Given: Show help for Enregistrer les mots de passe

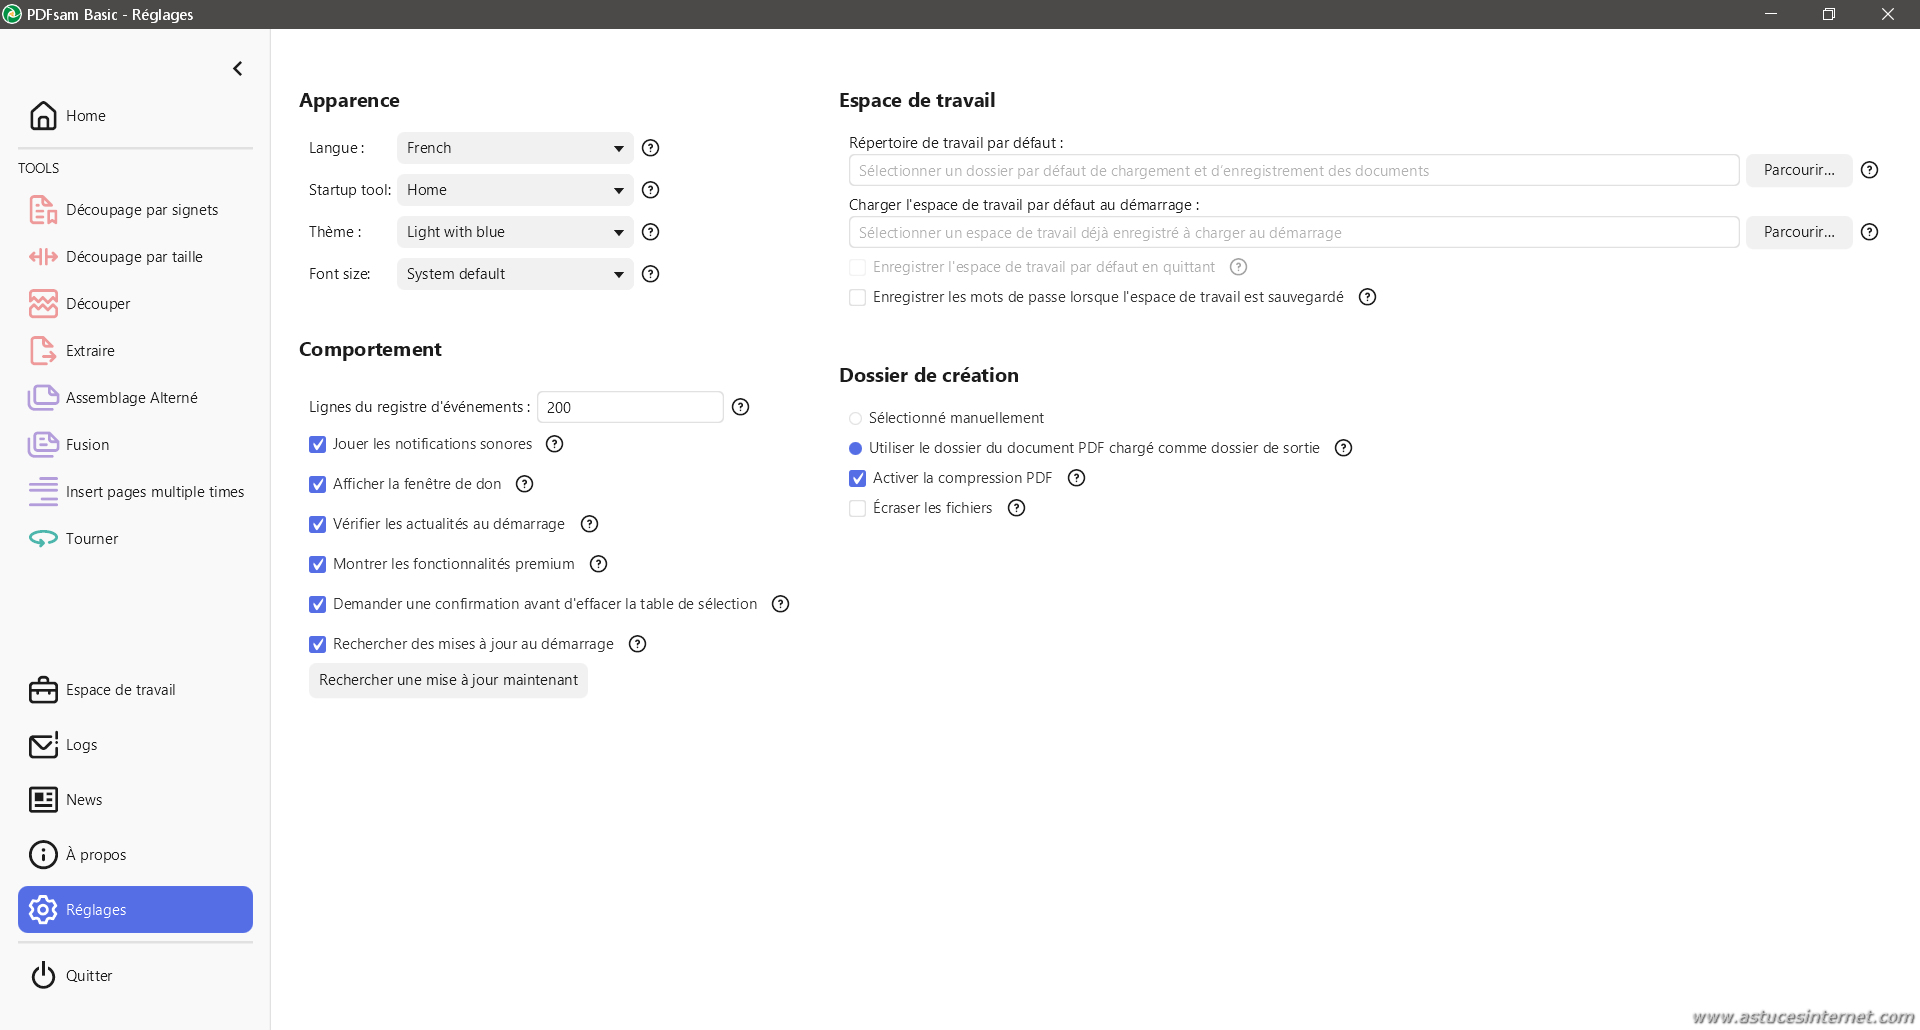Looking at the screenshot, I should 1368,297.
